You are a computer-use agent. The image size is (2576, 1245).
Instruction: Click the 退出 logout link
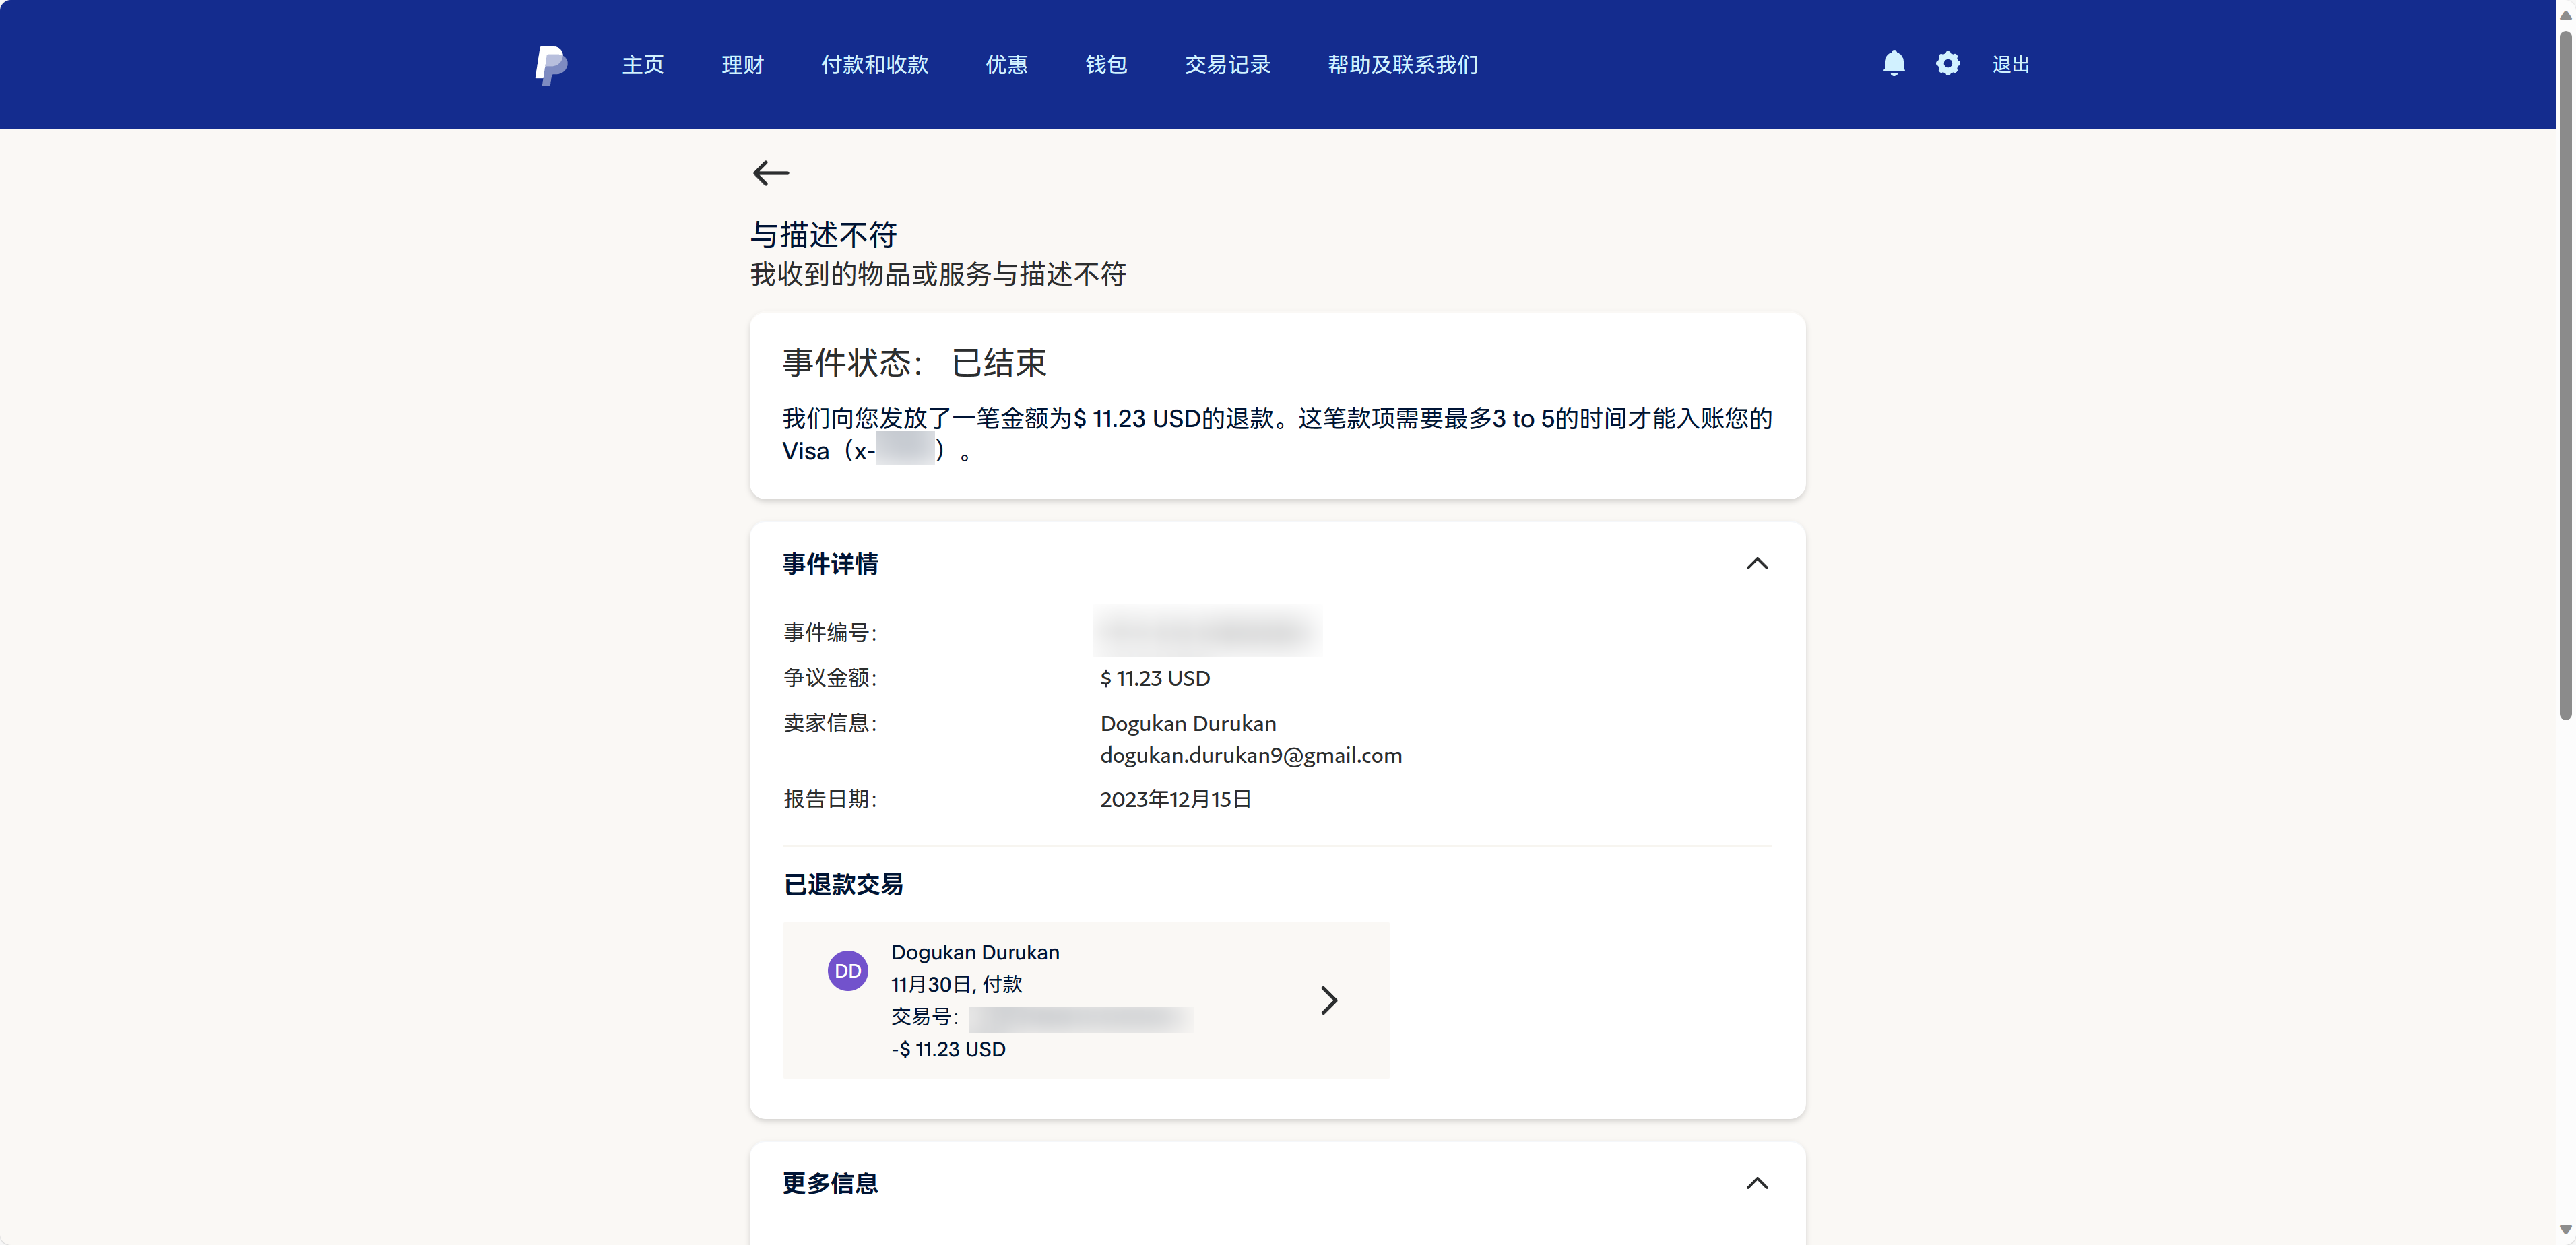pyautogui.click(x=2010, y=65)
